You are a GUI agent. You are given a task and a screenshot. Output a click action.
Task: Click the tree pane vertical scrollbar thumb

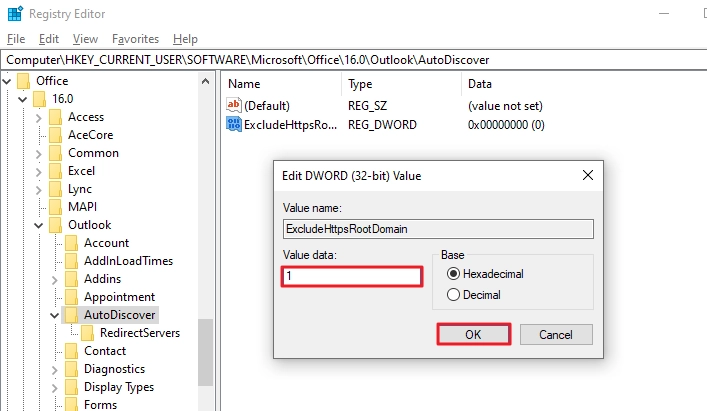pyautogui.click(x=206, y=352)
